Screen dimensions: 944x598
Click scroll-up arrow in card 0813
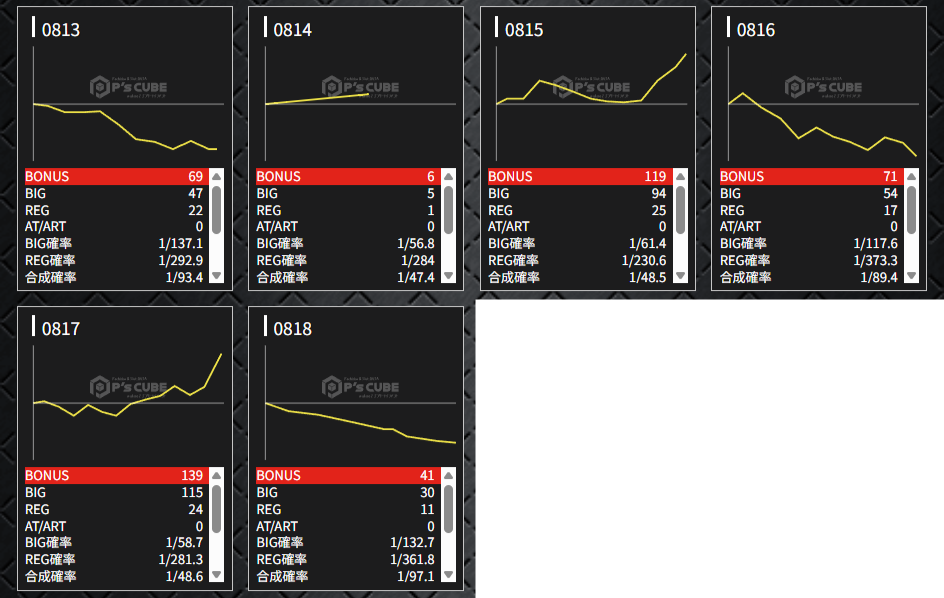click(217, 176)
